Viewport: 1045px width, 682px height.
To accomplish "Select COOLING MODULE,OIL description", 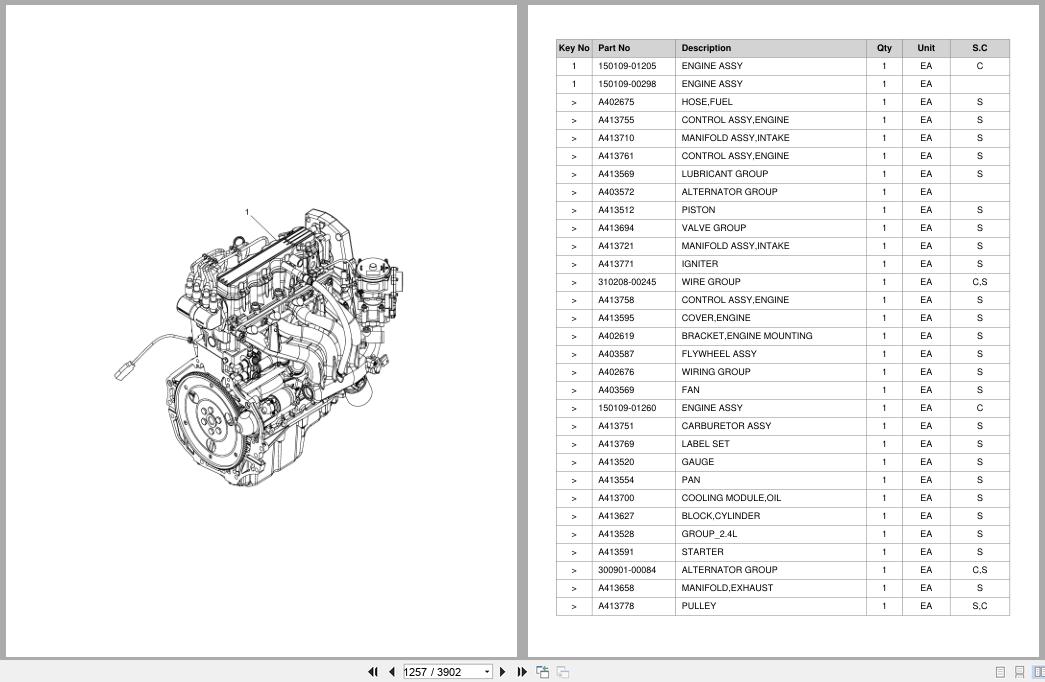I will click(x=731, y=498).
